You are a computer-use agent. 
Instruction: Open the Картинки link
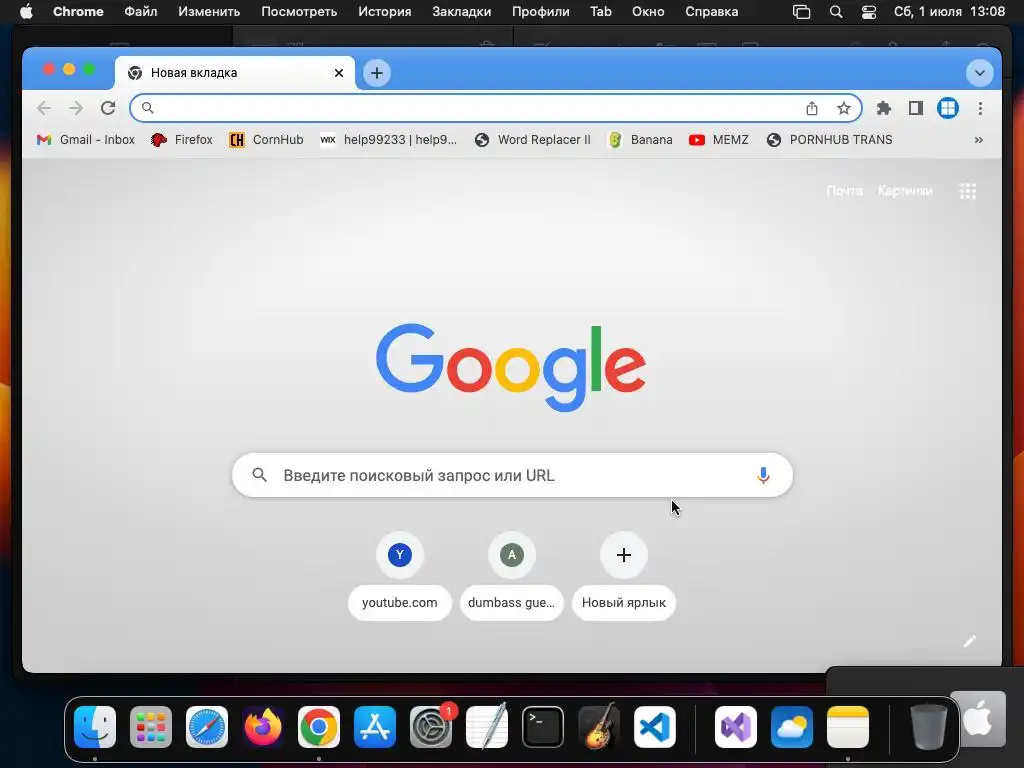(905, 191)
